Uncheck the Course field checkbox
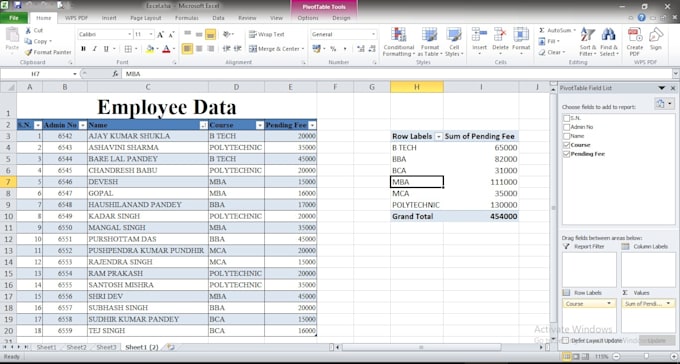 coord(566,145)
